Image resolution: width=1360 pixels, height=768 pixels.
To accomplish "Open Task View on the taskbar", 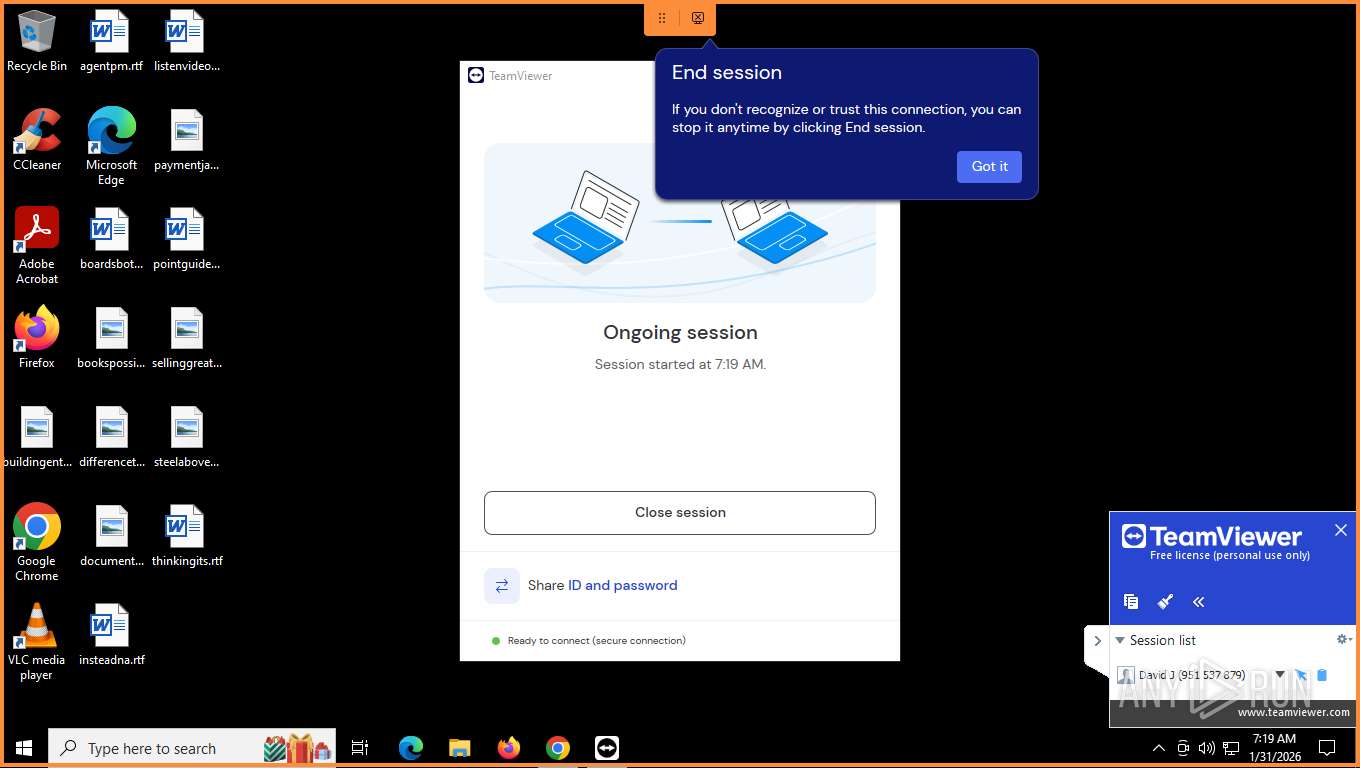I will click(360, 748).
